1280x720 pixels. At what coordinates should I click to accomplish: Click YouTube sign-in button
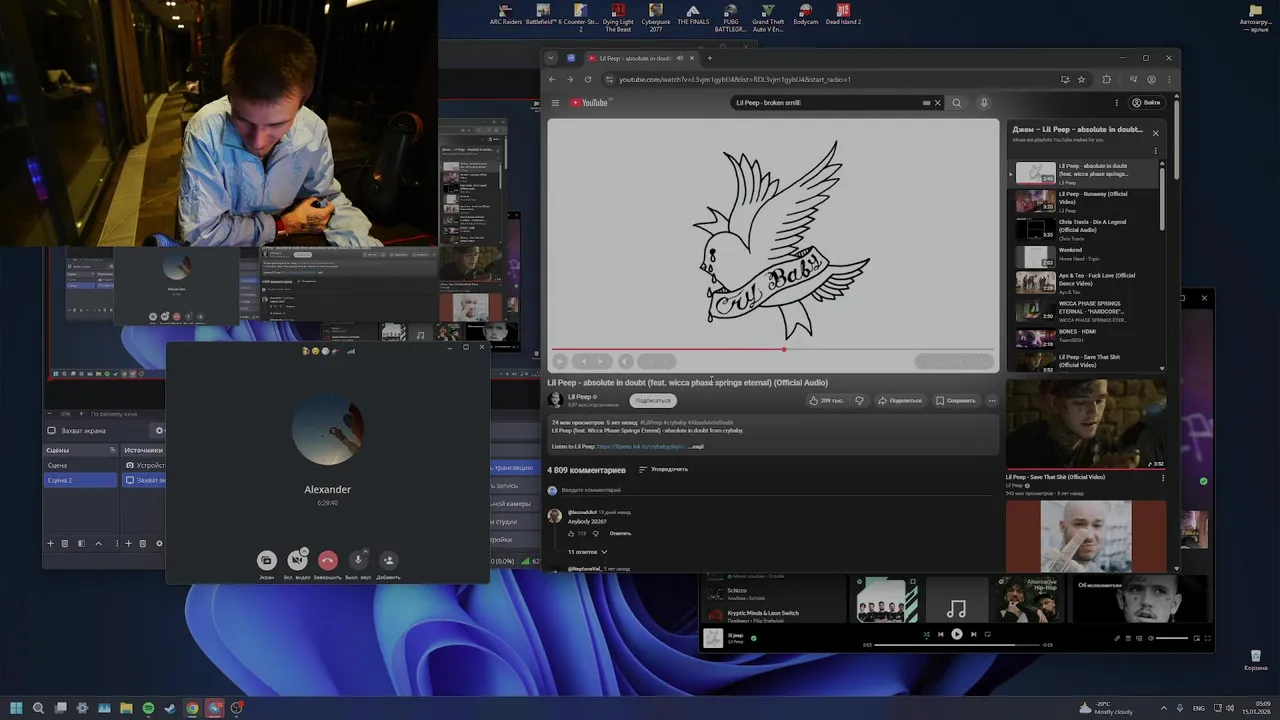click(x=1147, y=102)
